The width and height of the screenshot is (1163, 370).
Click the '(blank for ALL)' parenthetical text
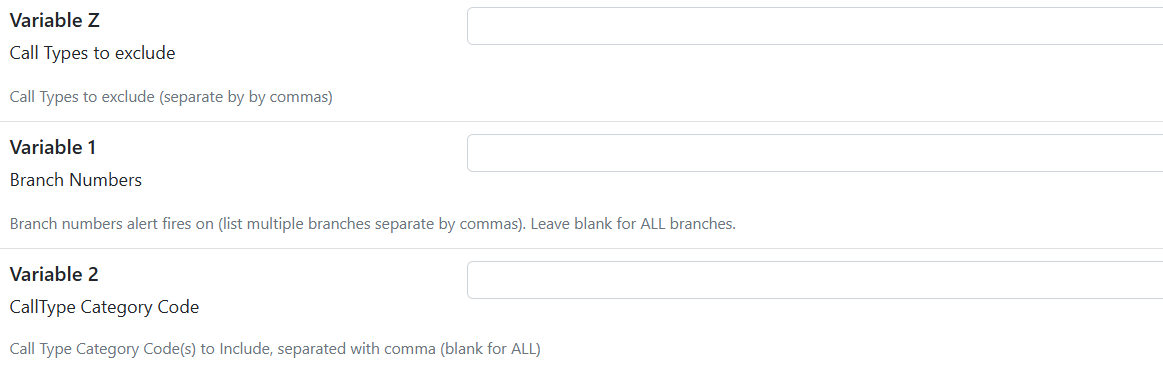click(491, 349)
